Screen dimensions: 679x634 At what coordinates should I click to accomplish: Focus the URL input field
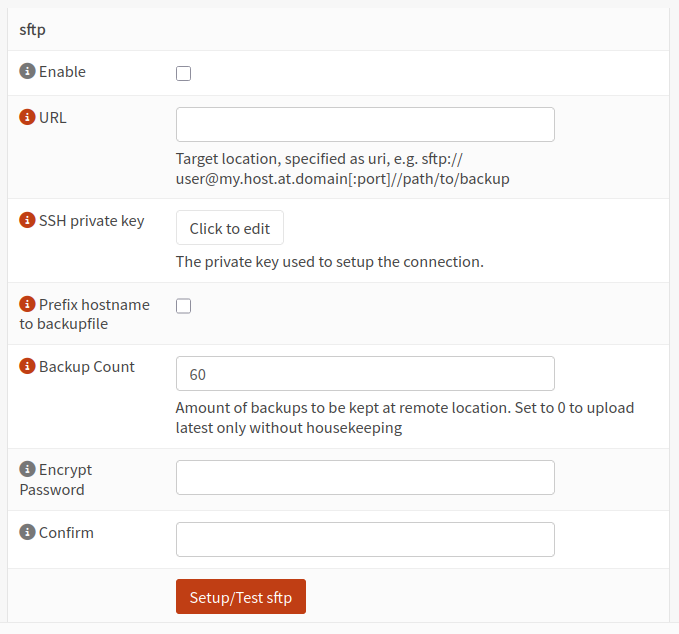(x=365, y=125)
